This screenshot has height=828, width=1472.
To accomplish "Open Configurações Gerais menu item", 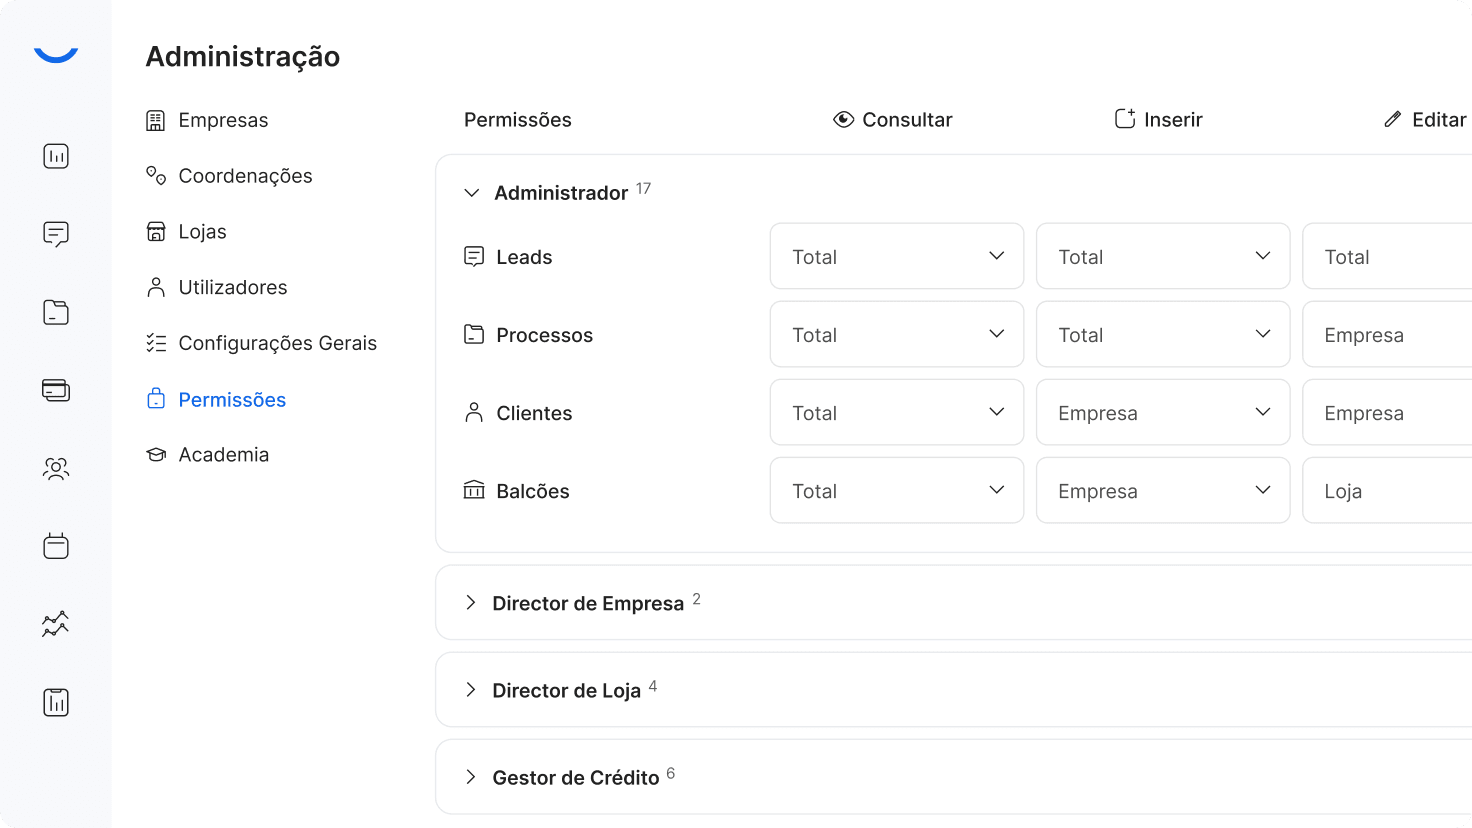I will [277, 344].
